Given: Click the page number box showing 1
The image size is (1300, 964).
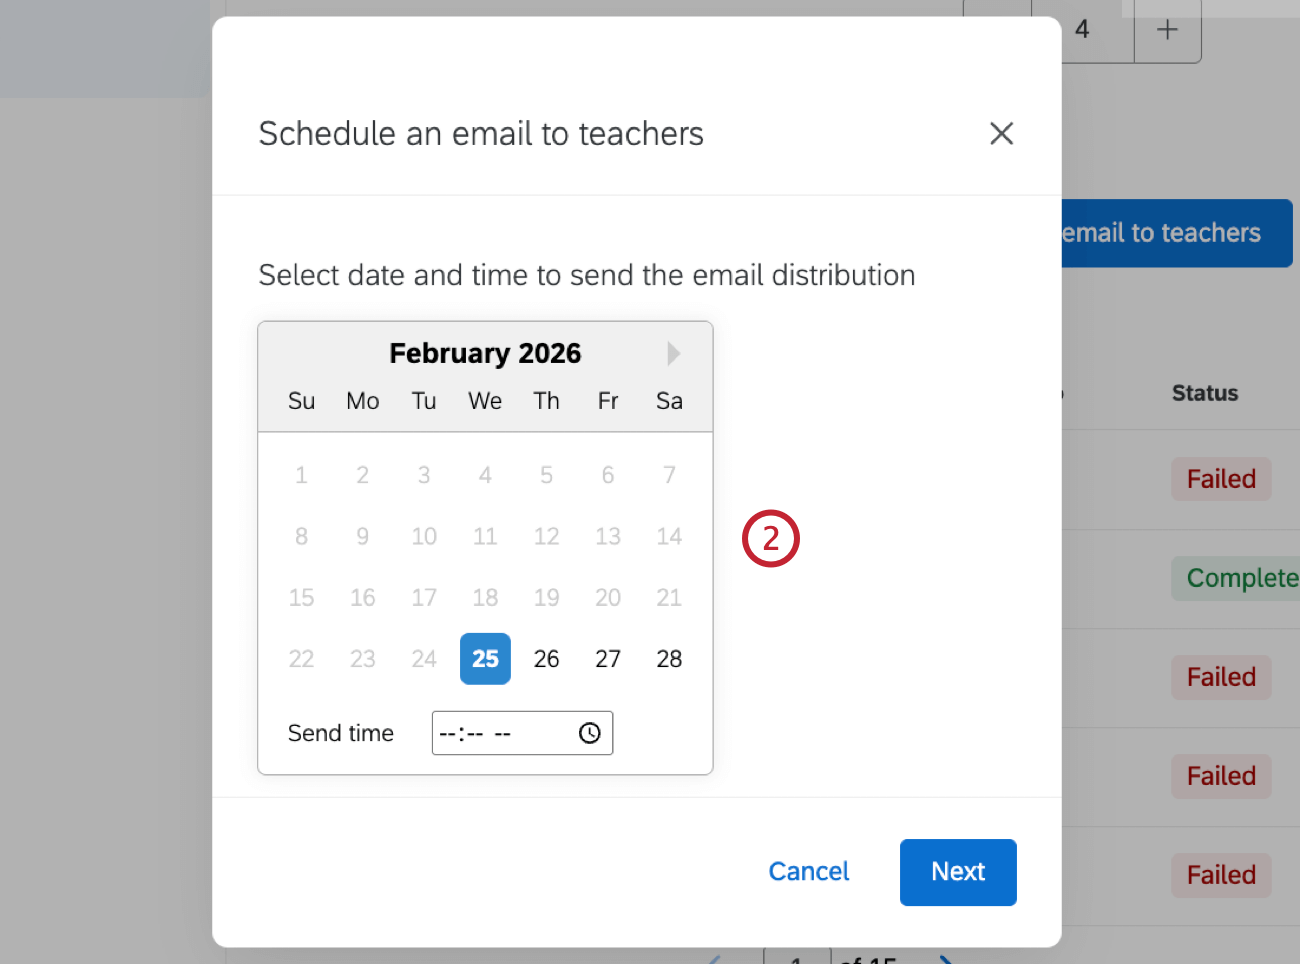Looking at the screenshot, I should [797, 957].
